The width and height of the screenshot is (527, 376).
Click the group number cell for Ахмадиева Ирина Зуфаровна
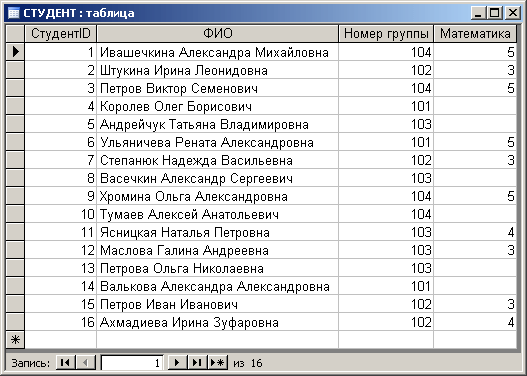386,322
